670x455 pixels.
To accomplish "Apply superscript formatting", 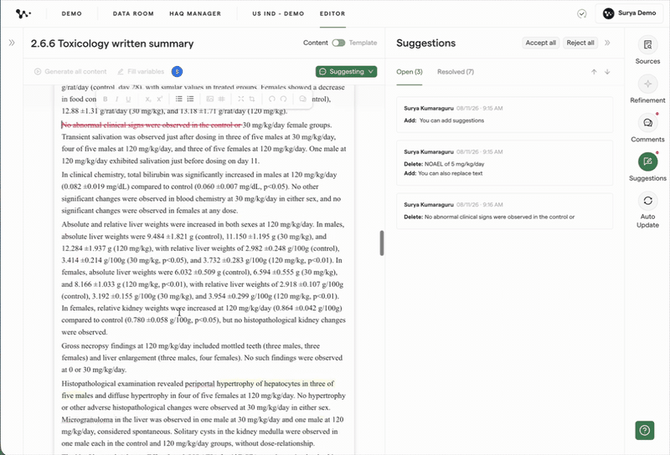I will tap(159, 99).
